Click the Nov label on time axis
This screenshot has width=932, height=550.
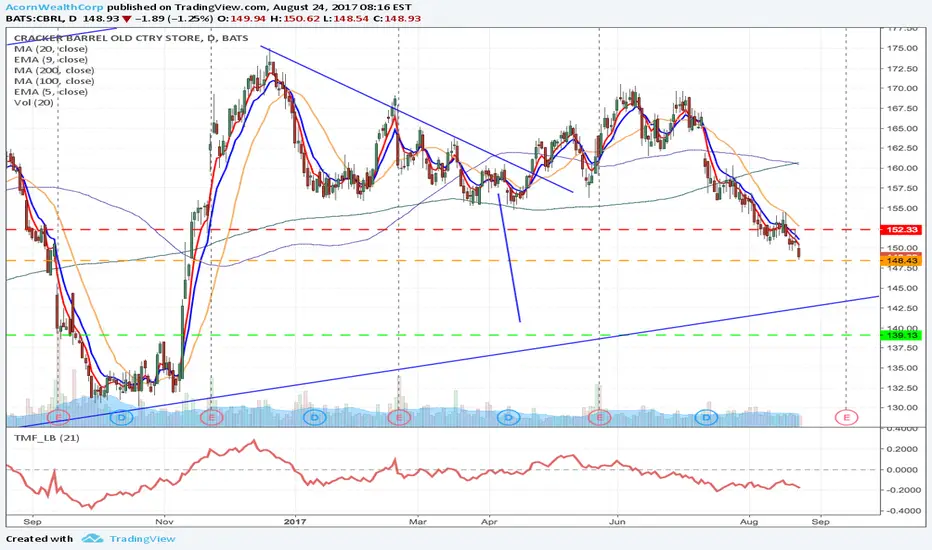[x=164, y=521]
